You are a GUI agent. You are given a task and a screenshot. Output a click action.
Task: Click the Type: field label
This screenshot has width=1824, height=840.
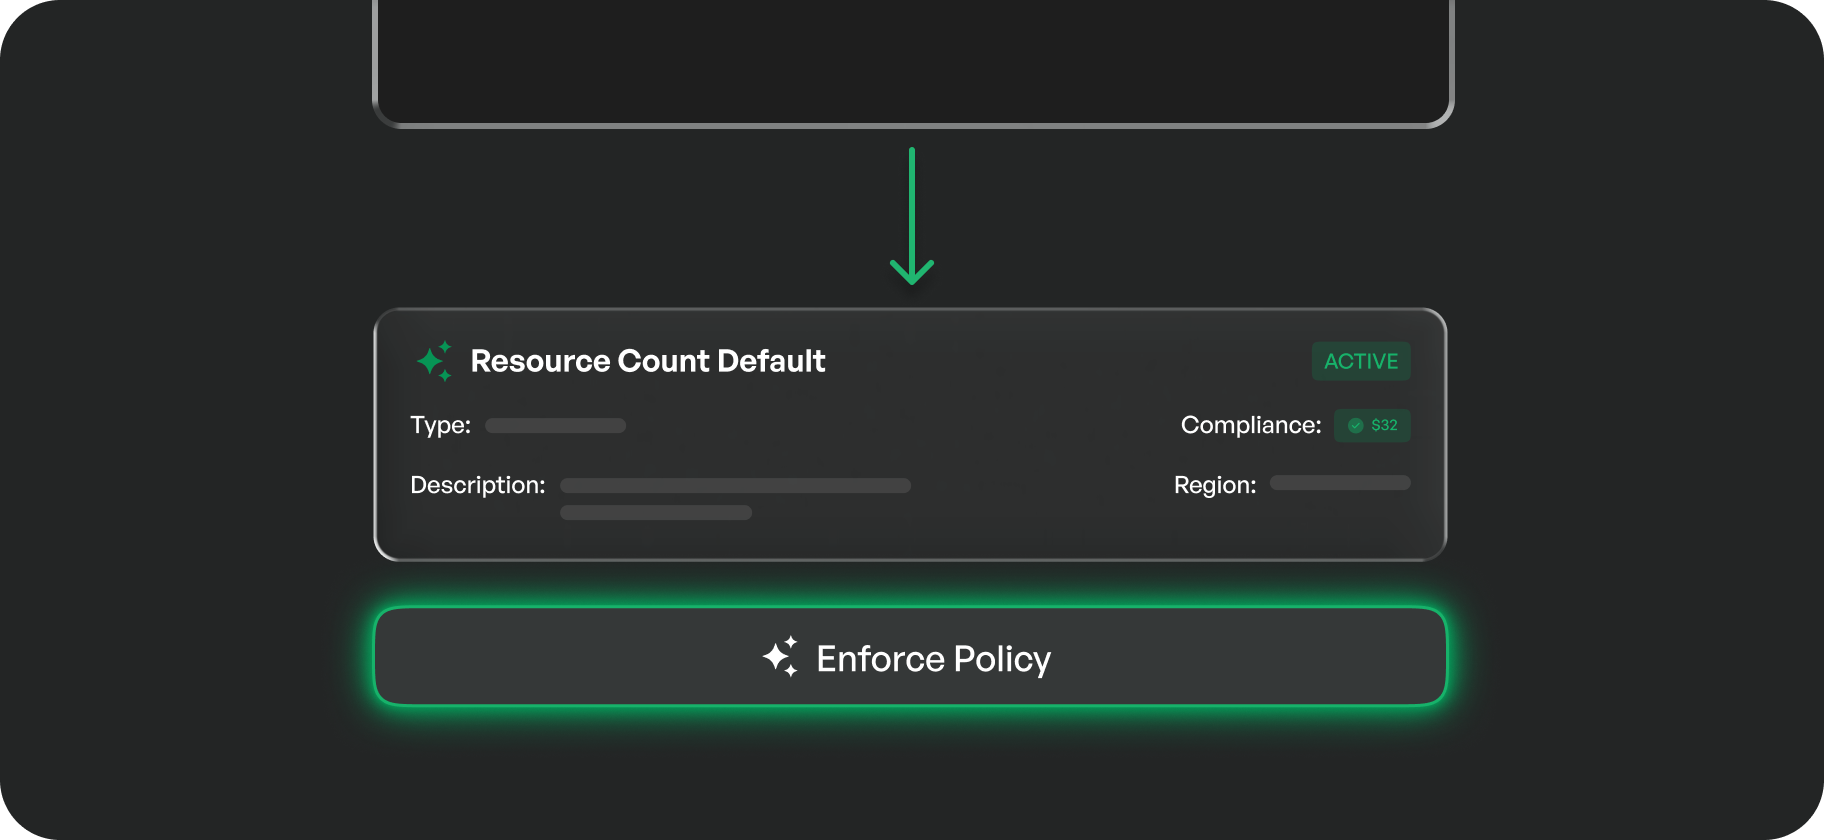(x=440, y=425)
